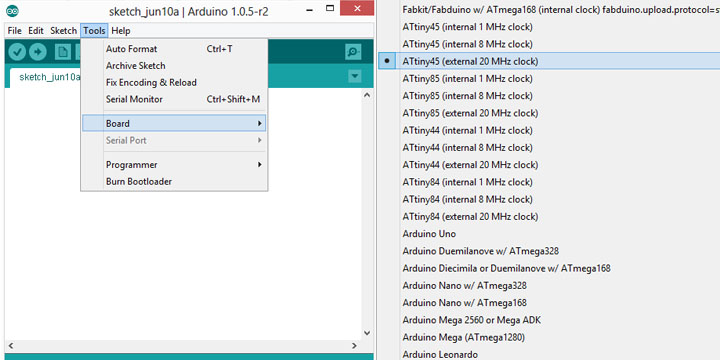The height and width of the screenshot is (360, 720).
Task: Select Fix Encoding & Reload
Action: tap(174, 83)
